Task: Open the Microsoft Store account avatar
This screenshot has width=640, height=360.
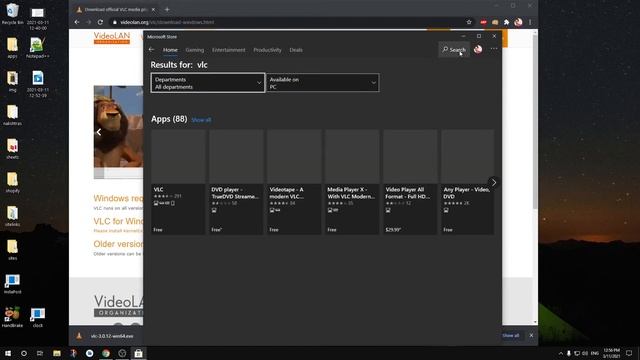Action: pyautogui.click(x=478, y=49)
